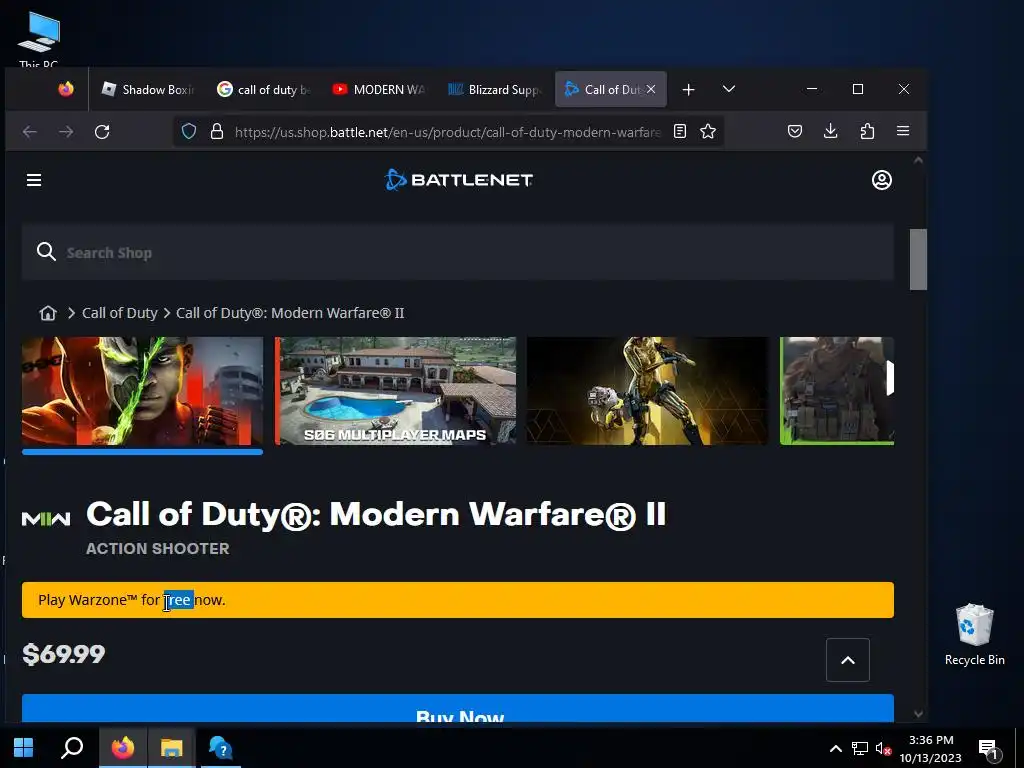Click the Play Warzone for free banner
This screenshot has width=1024, height=768.
tap(457, 600)
